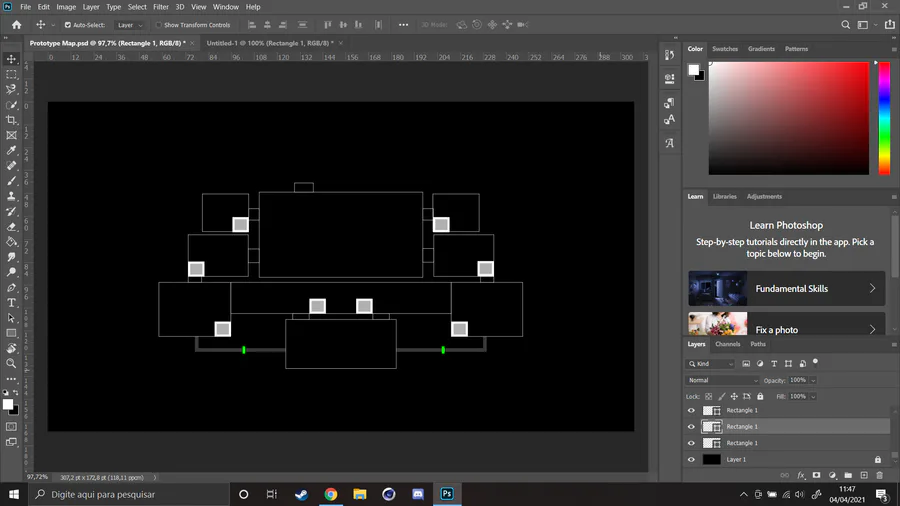900x506 pixels.
Task: Enable Show Transform Controls checkbox
Action: (x=158, y=25)
